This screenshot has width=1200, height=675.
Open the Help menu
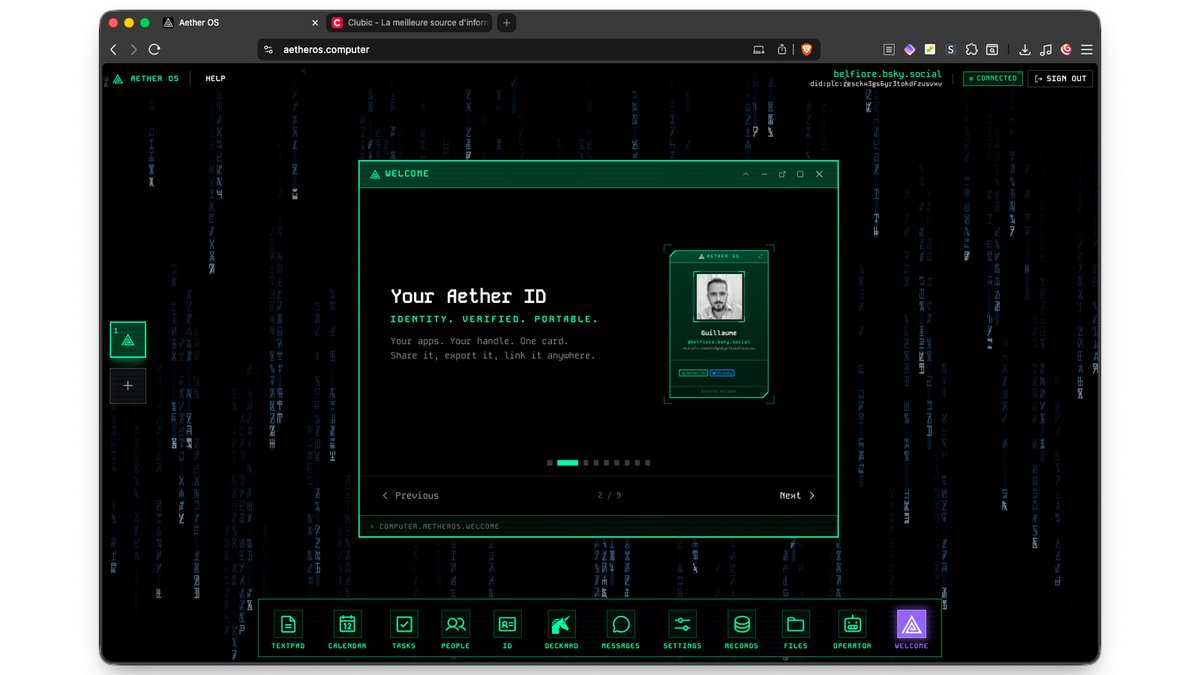(x=215, y=78)
